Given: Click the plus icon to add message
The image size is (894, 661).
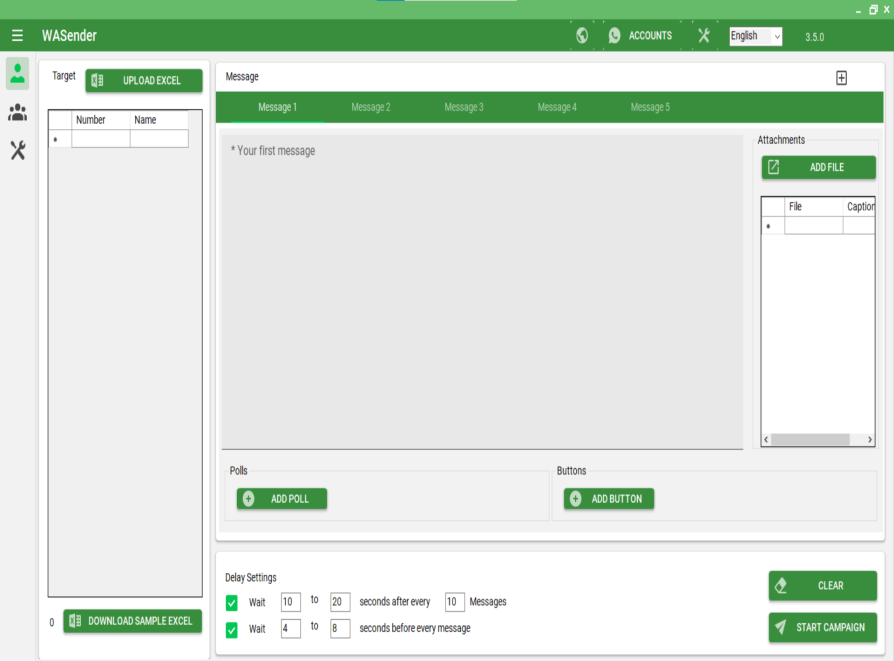Looking at the screenshot, I should (x=841, y=78).
